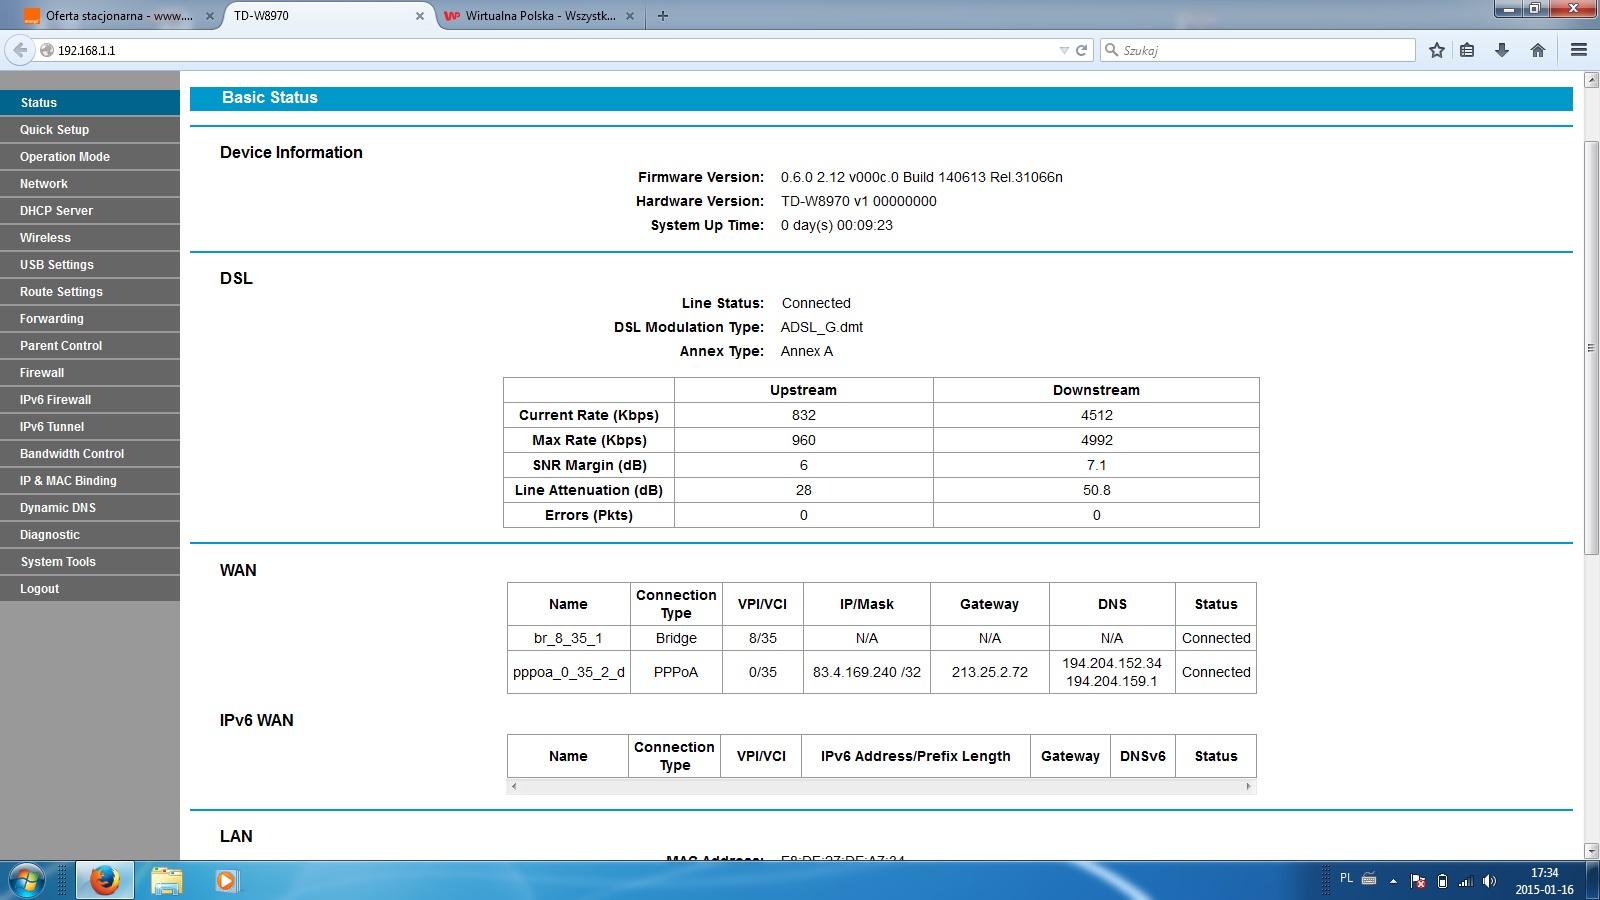Go to Route Settings
This screenshot has width=1600, height=900.
point(90,292)
